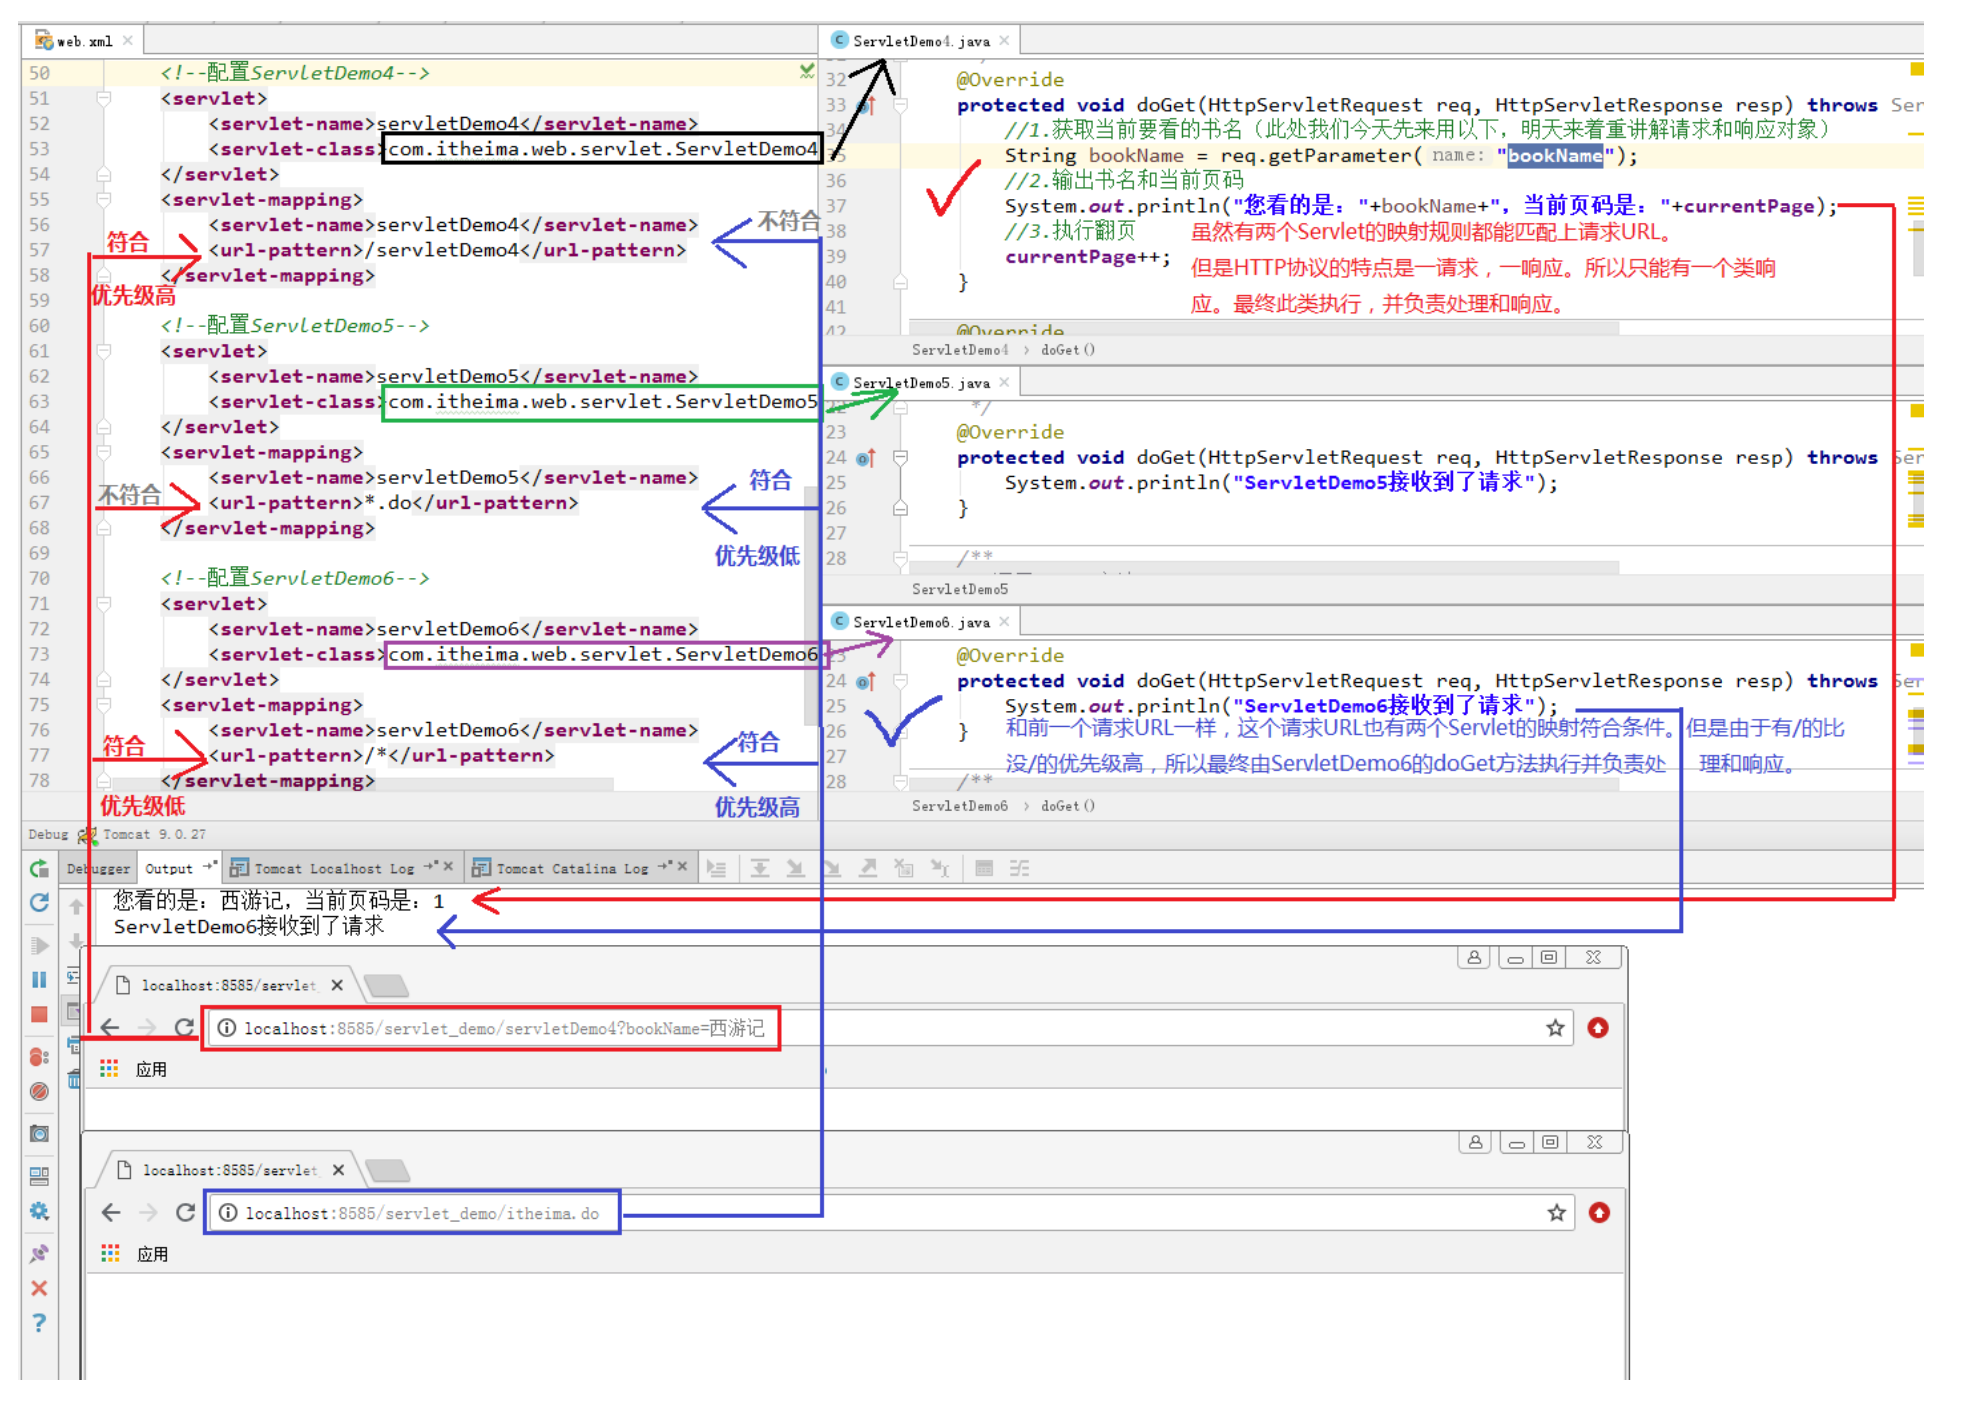Collapse doGet fold marker in ServletDemo5
The height and width of the screenshot is (1421, 1962).
click(x=899, y=458)
